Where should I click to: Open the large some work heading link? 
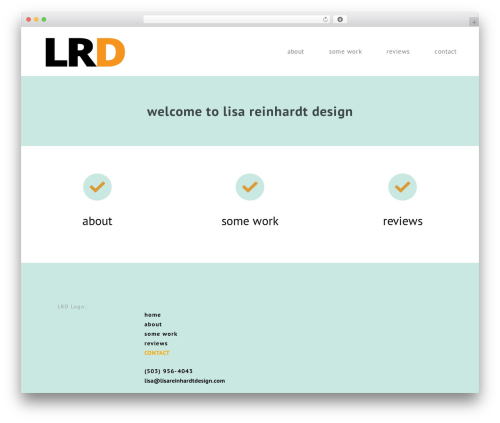point(250,221)
